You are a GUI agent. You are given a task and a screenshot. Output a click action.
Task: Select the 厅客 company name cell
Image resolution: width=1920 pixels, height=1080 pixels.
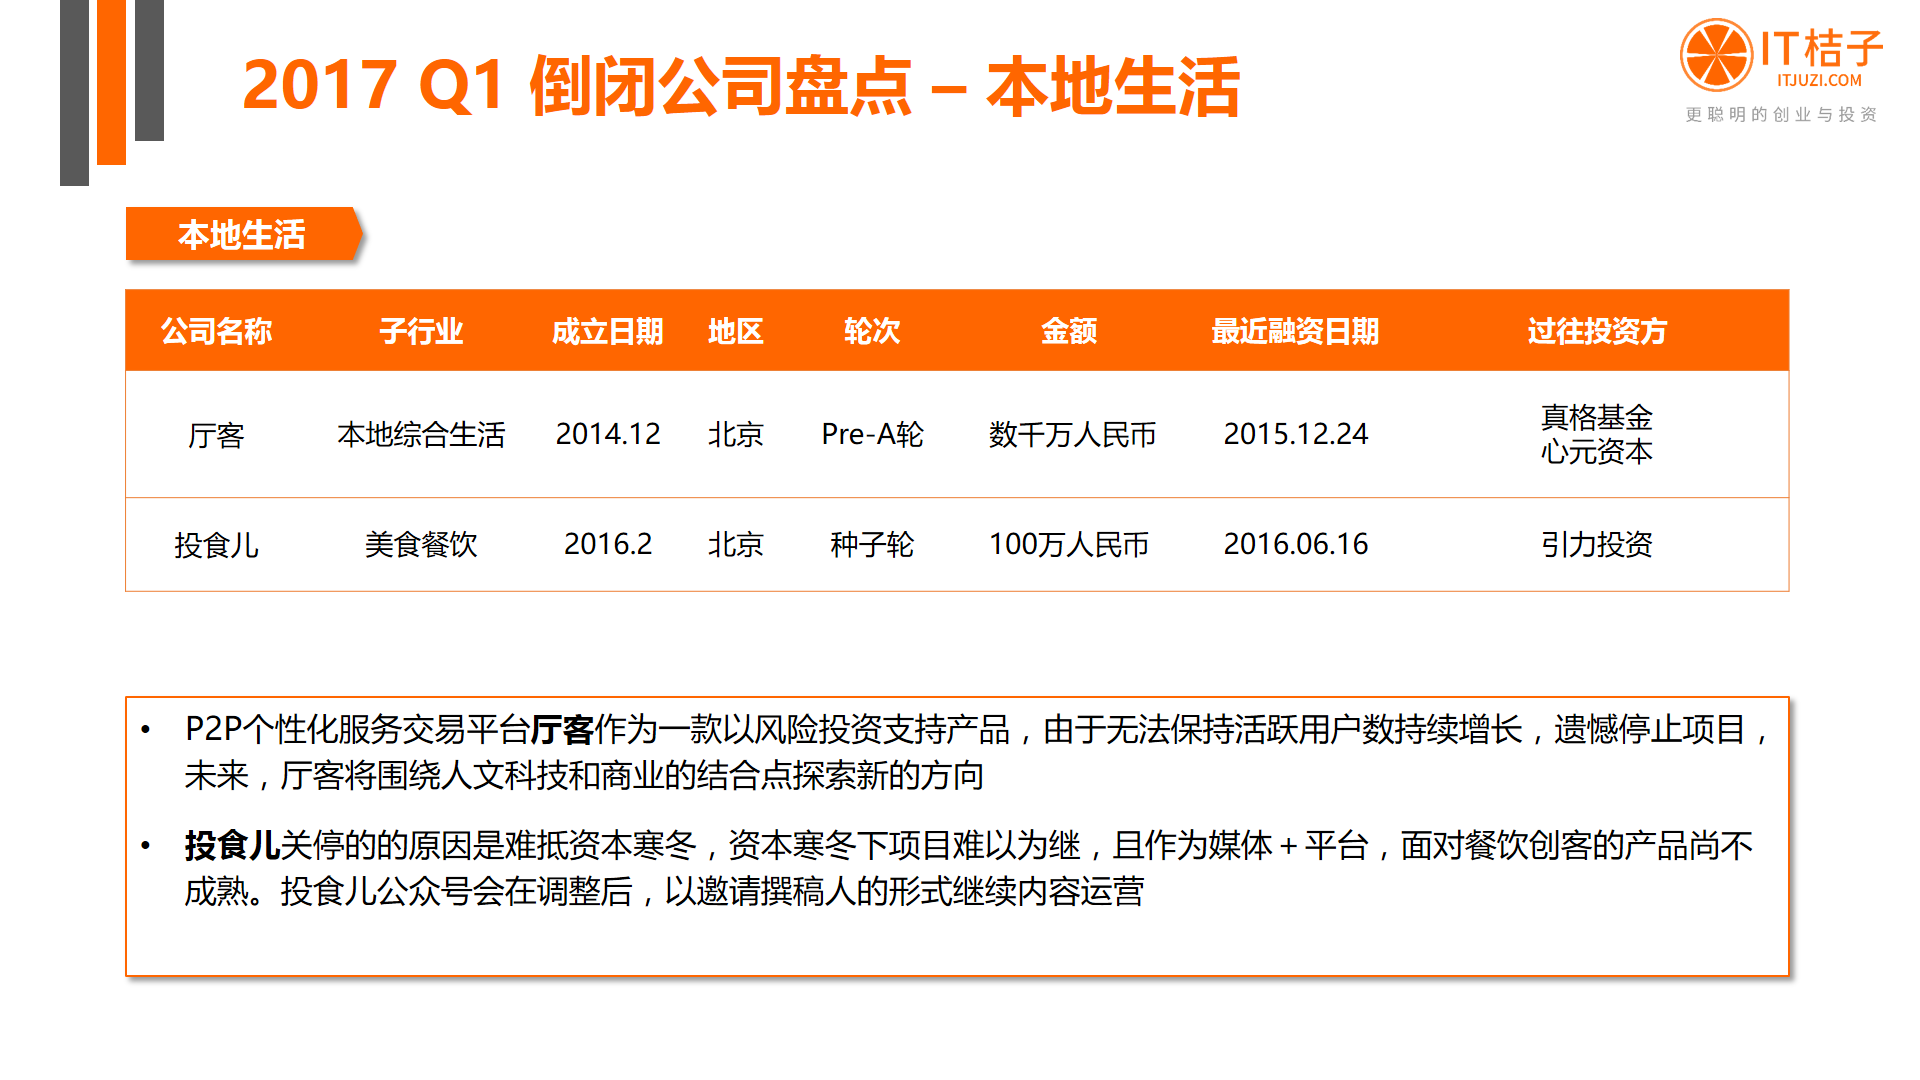(216, 435)
